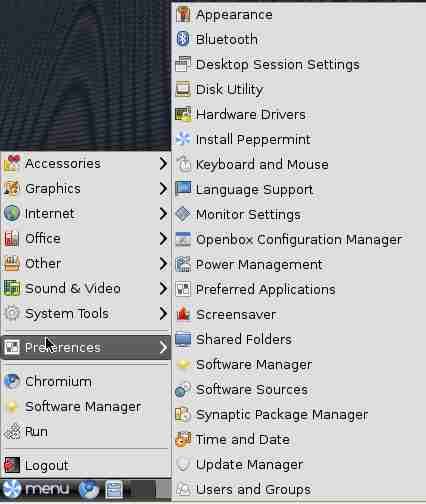Open the Office category
The height and width of the screenshot is (504, 426).
click(86, 238)
